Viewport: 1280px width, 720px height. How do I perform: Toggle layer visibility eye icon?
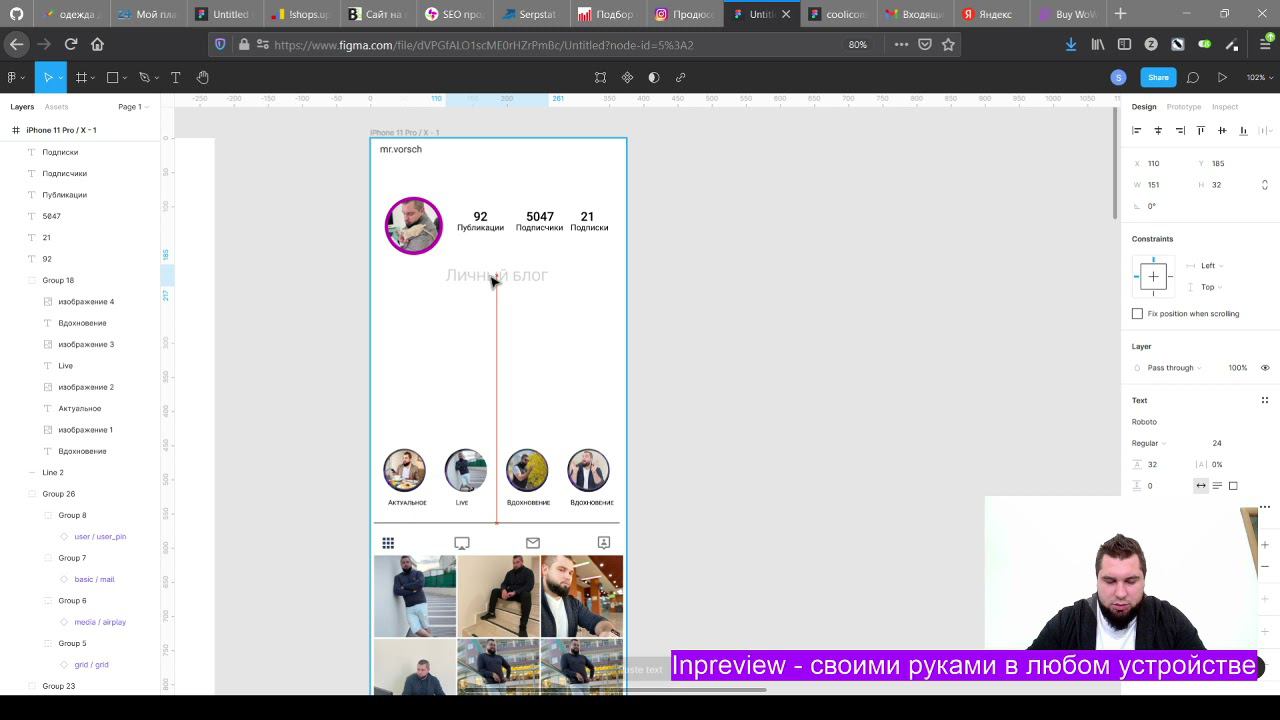click(1265, 368)
